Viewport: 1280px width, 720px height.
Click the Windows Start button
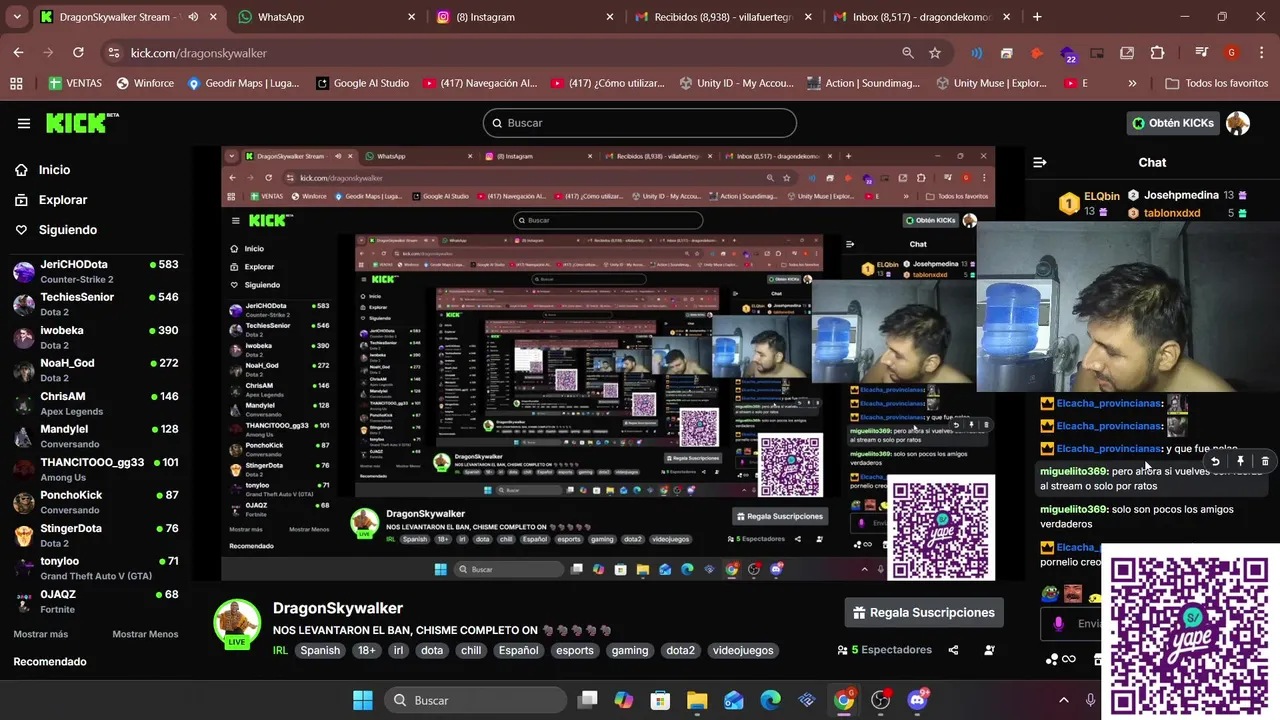point(362,700)
